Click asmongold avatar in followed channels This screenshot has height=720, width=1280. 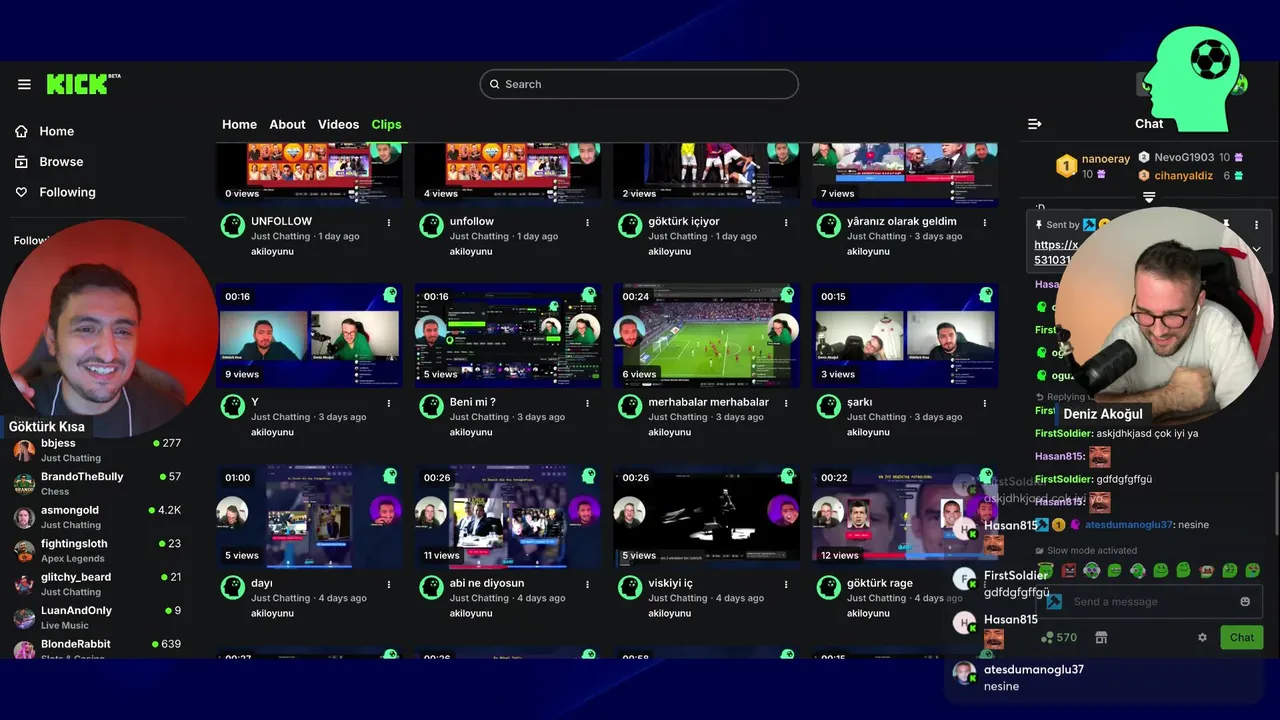point(24,517)
